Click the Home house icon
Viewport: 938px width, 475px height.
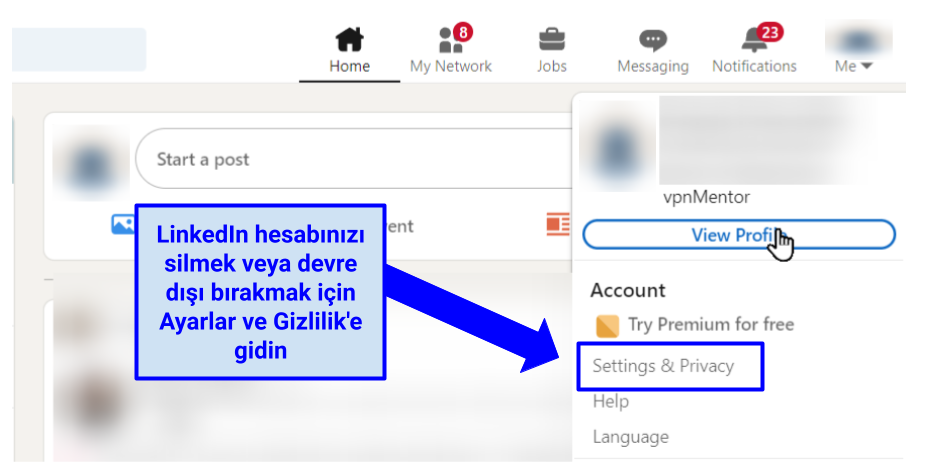tap(349, 39)
